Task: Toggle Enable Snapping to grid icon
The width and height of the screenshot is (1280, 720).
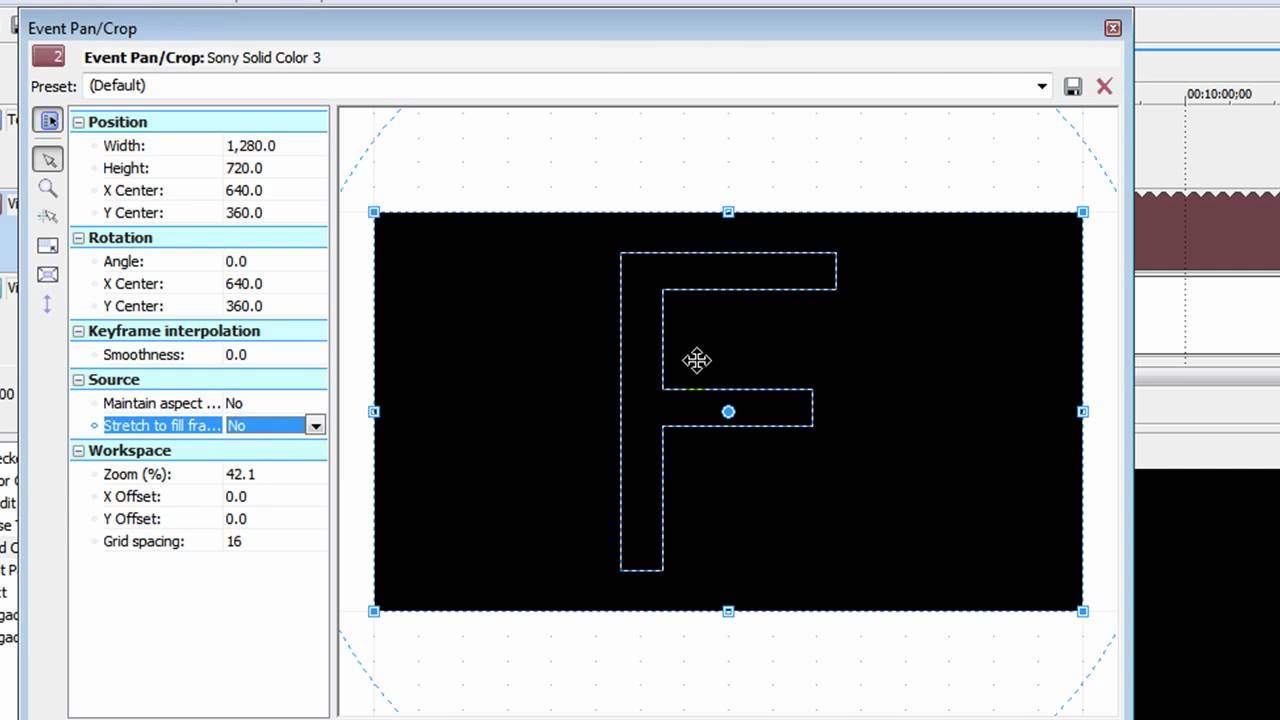Action: coord(48,216)
